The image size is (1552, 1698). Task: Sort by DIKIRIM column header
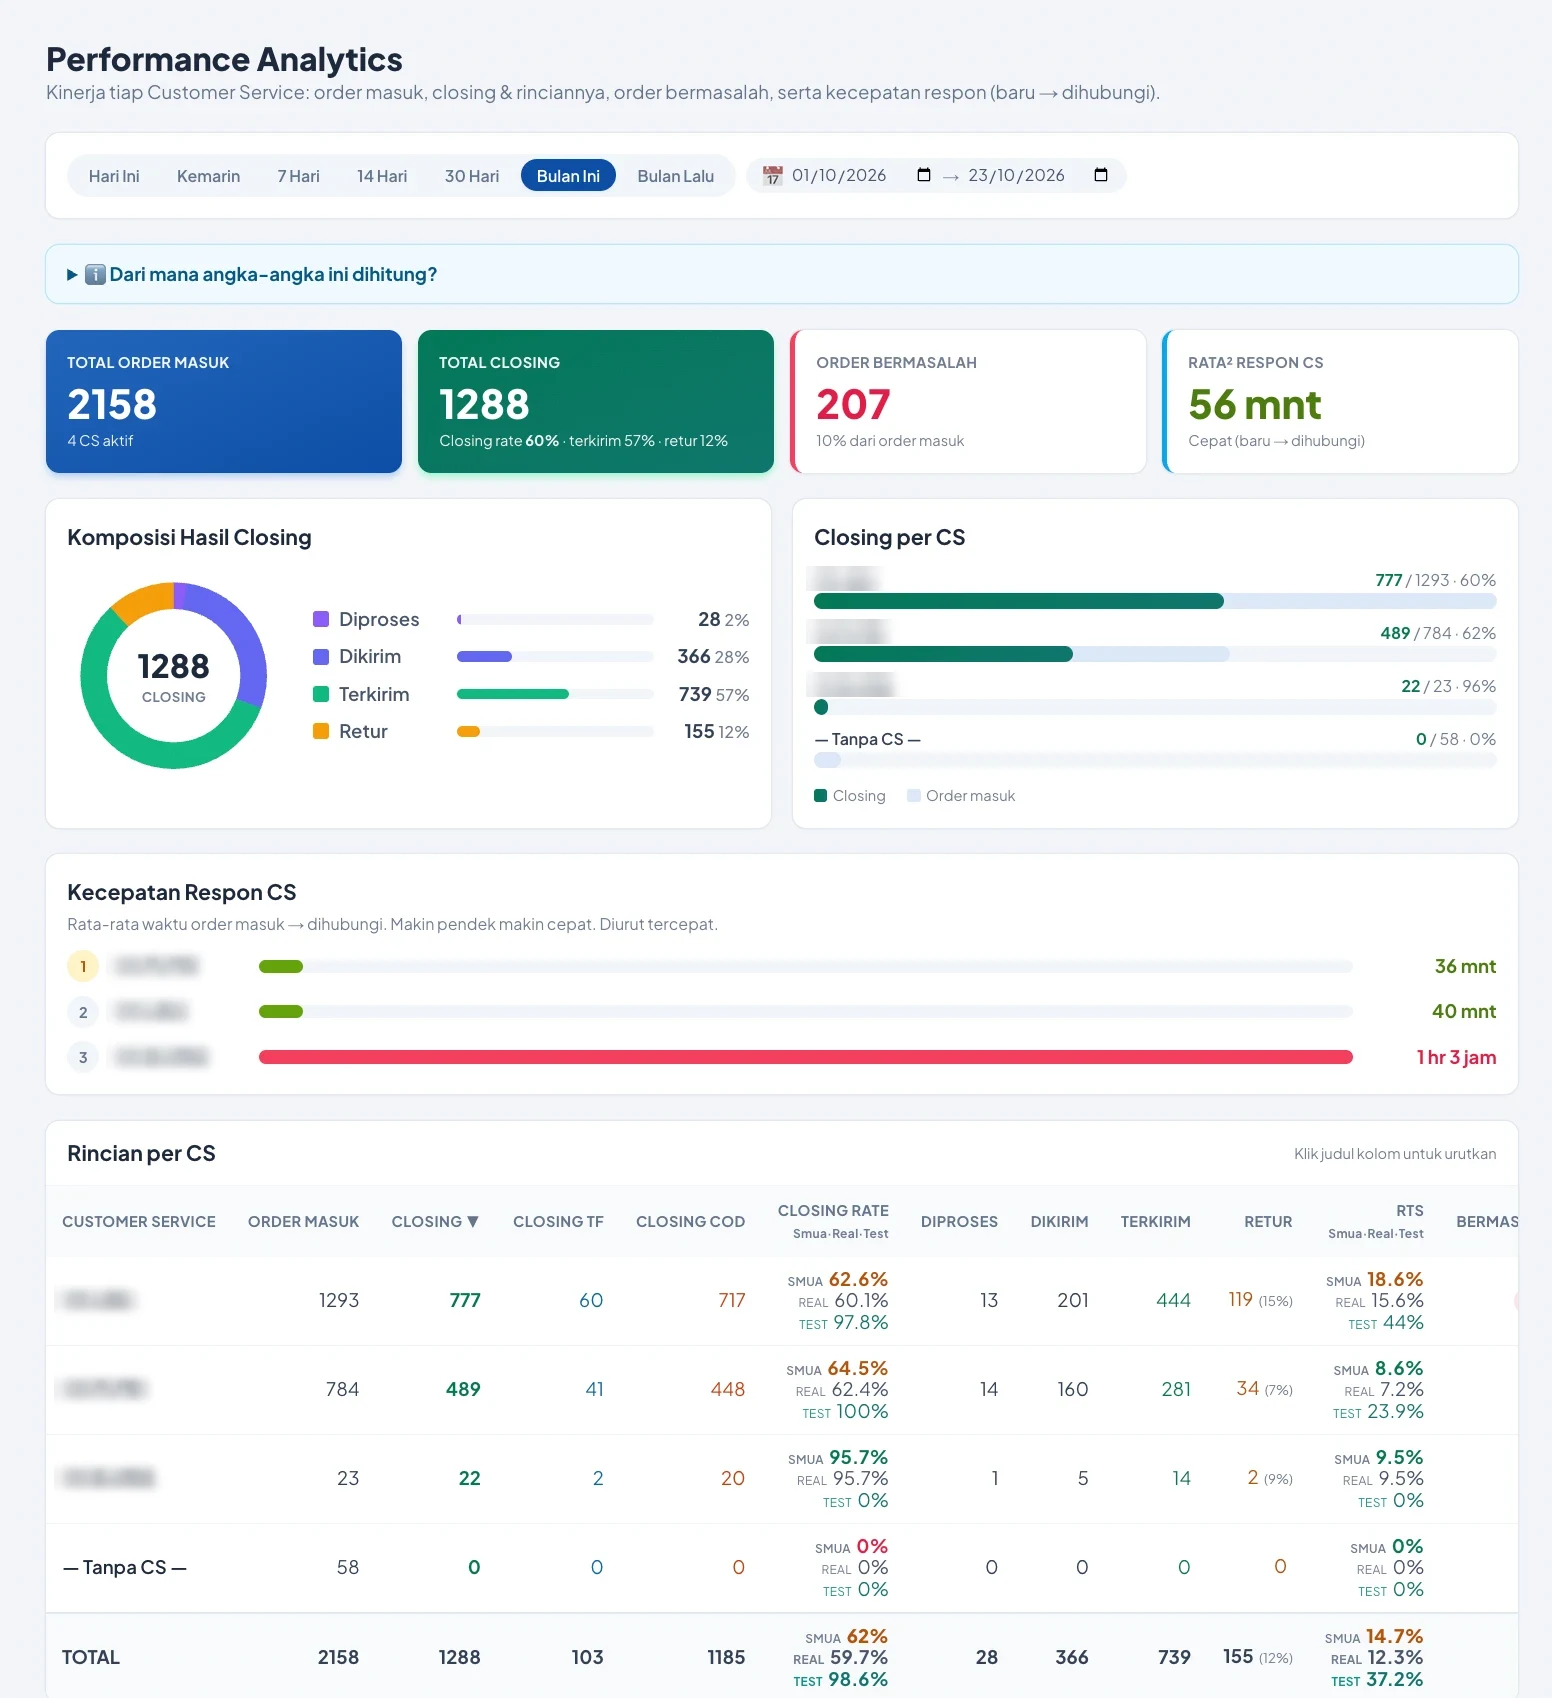(x=1059, y=1221)
